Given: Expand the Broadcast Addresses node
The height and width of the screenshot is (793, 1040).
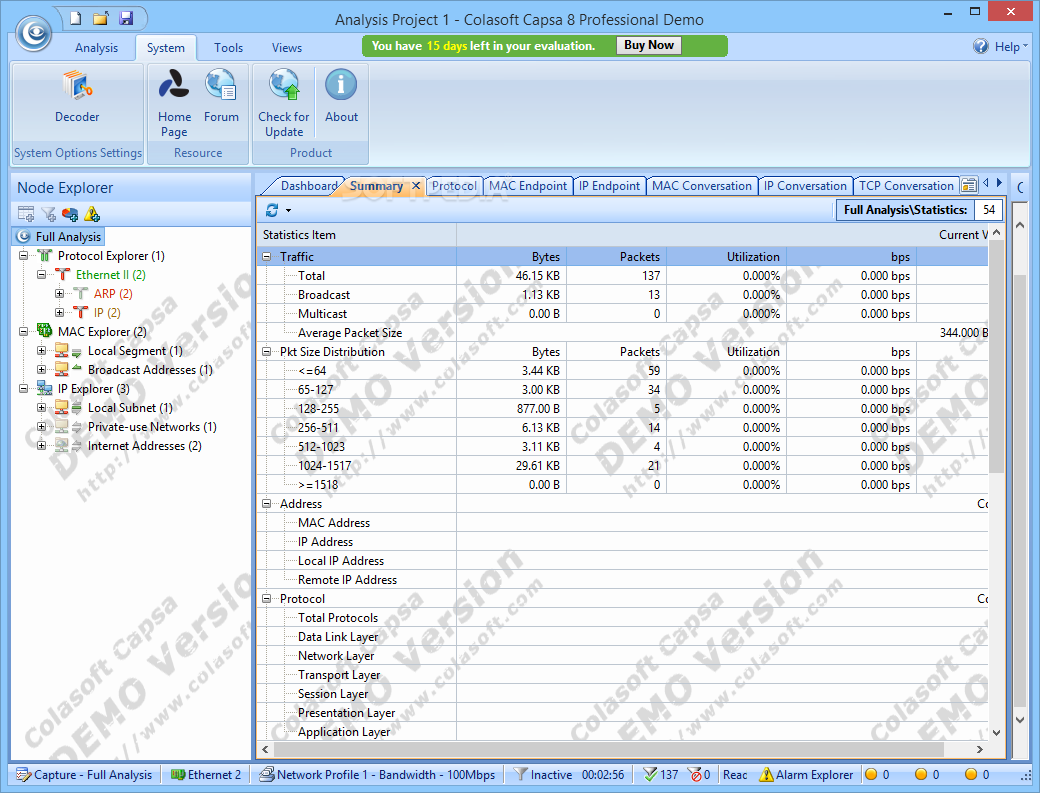Looking at the screenshot, I should [41, 369].
